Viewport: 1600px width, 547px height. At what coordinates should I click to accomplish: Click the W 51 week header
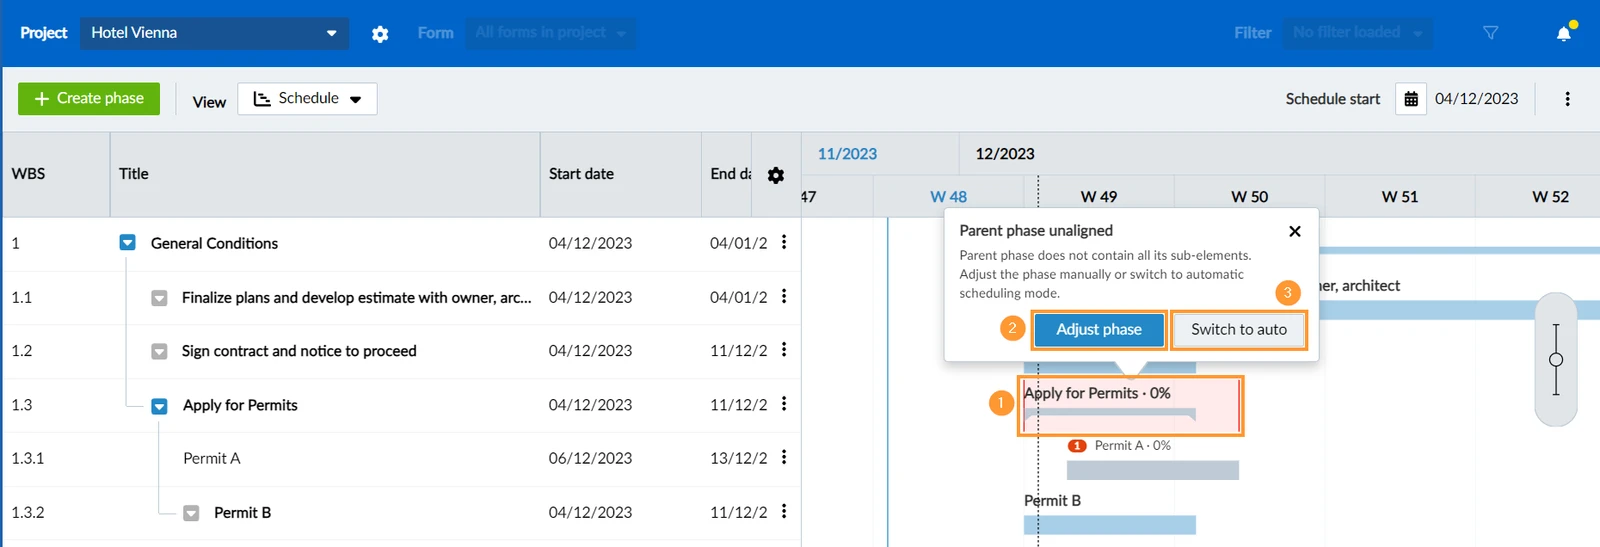coord(1400,197)
